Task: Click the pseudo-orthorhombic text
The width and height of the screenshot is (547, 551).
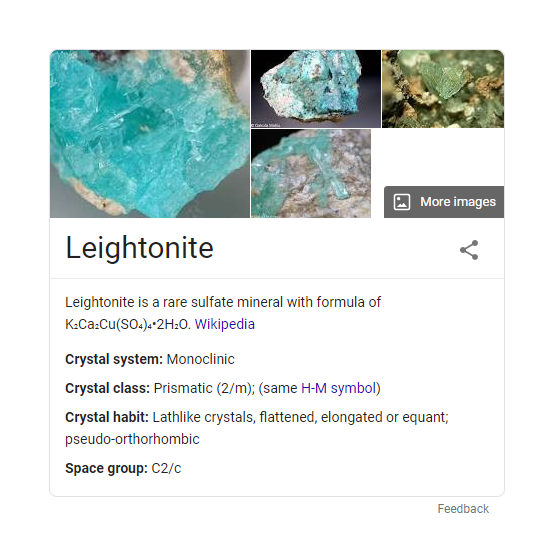Action: 132,439
